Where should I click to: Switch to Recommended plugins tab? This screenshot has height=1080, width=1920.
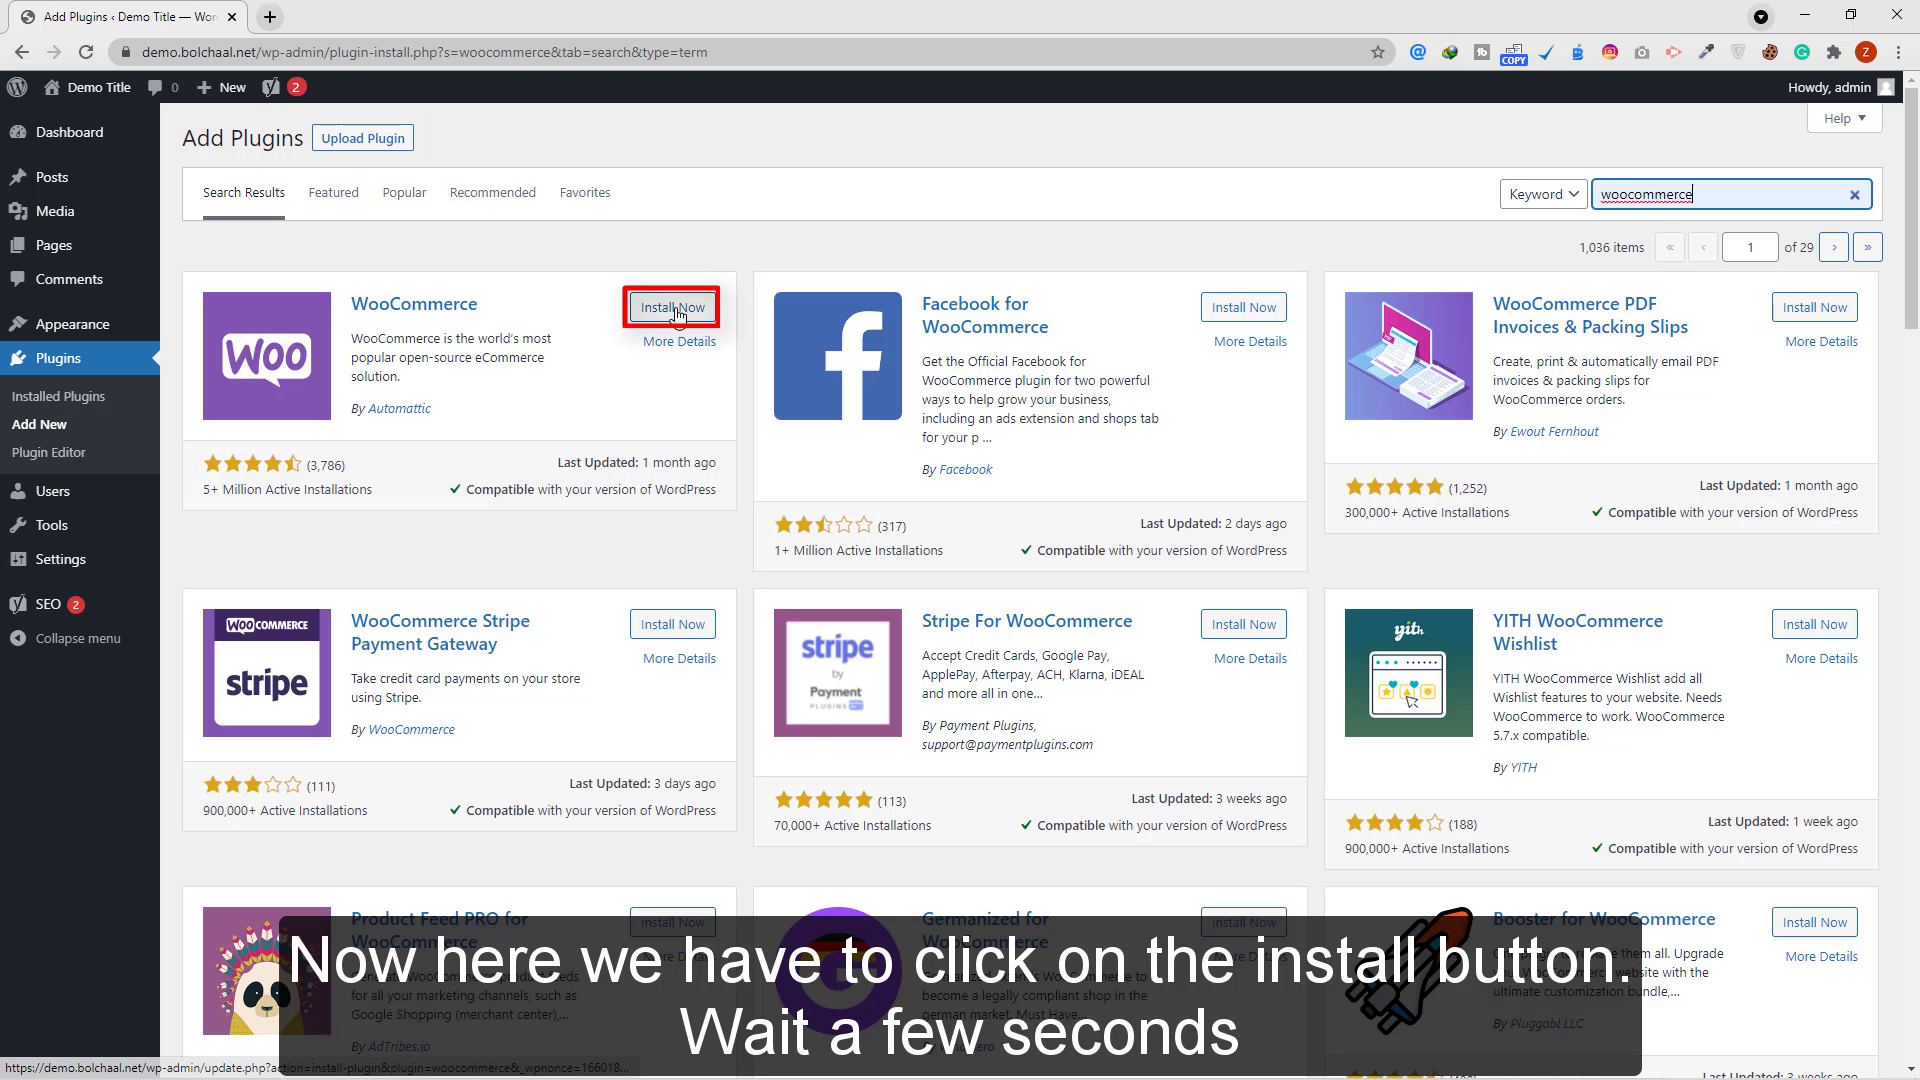click(493, 192)
